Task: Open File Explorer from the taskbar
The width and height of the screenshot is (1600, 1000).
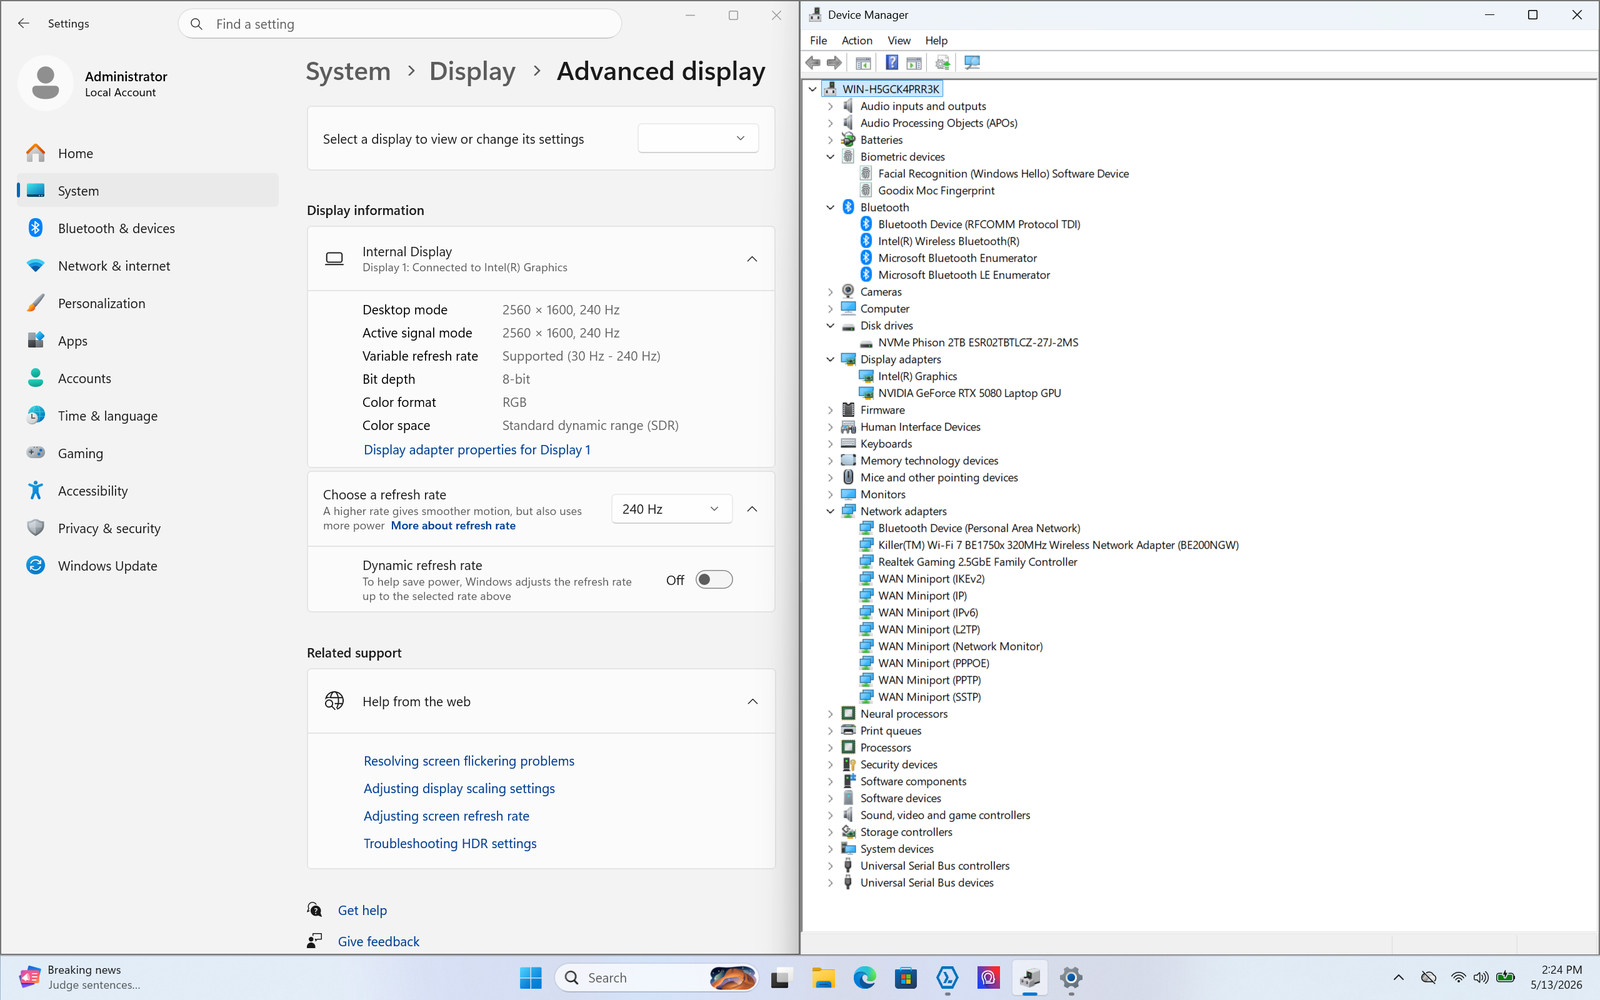Action: pos(823,978)
